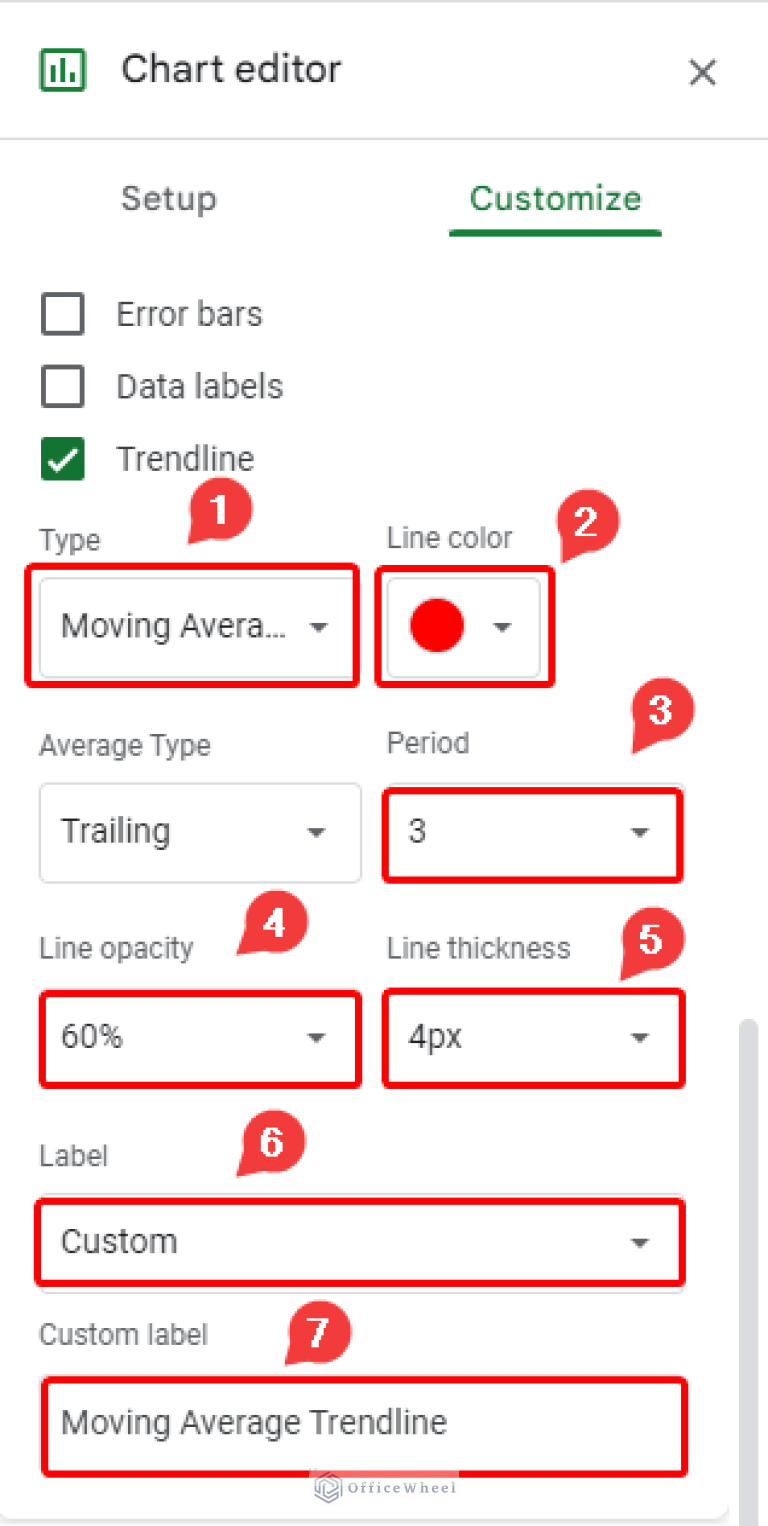This screenshot has height=1526, width=768.
Task: Close the Chart editor panel
Action: click(703, 72)
